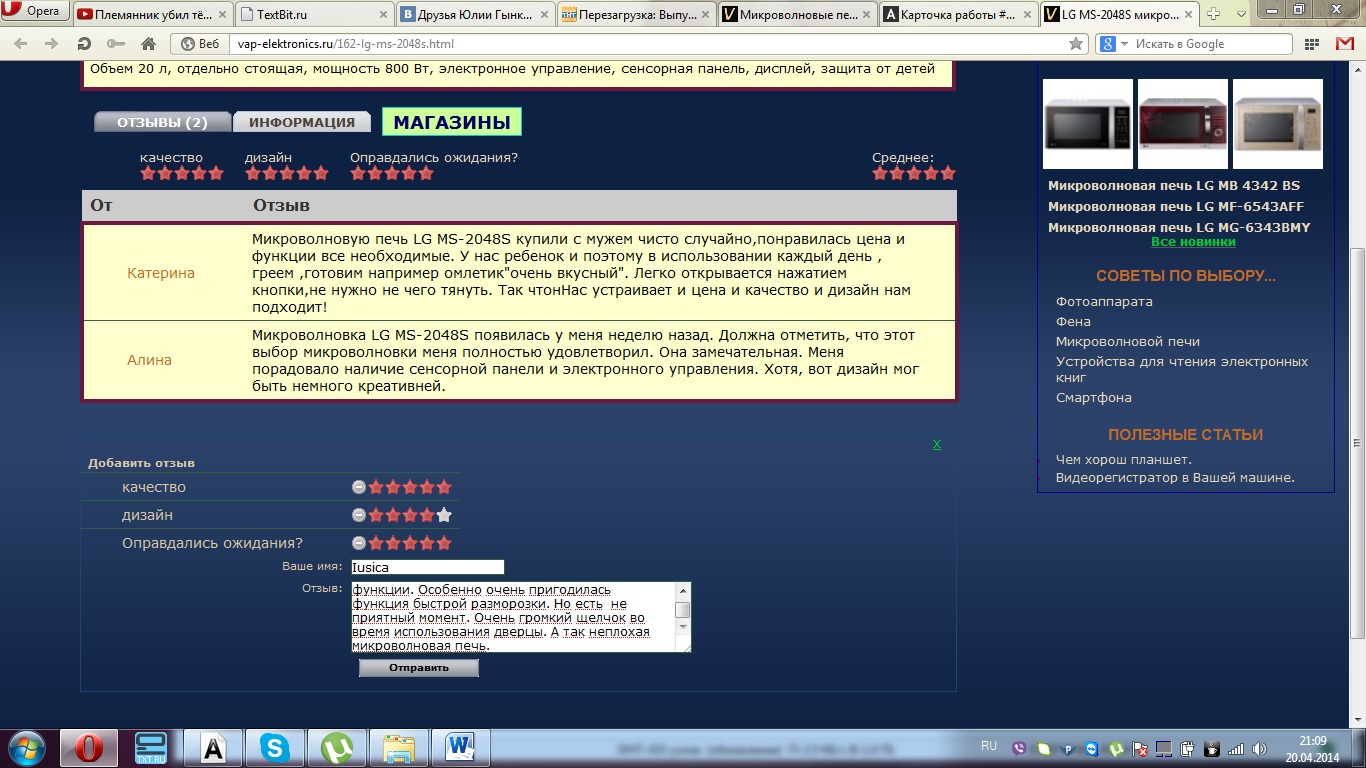Screen dimensions: 1366x768
Task: Open the beige LG microwave thumbnail
Action: click(1278, 124)
